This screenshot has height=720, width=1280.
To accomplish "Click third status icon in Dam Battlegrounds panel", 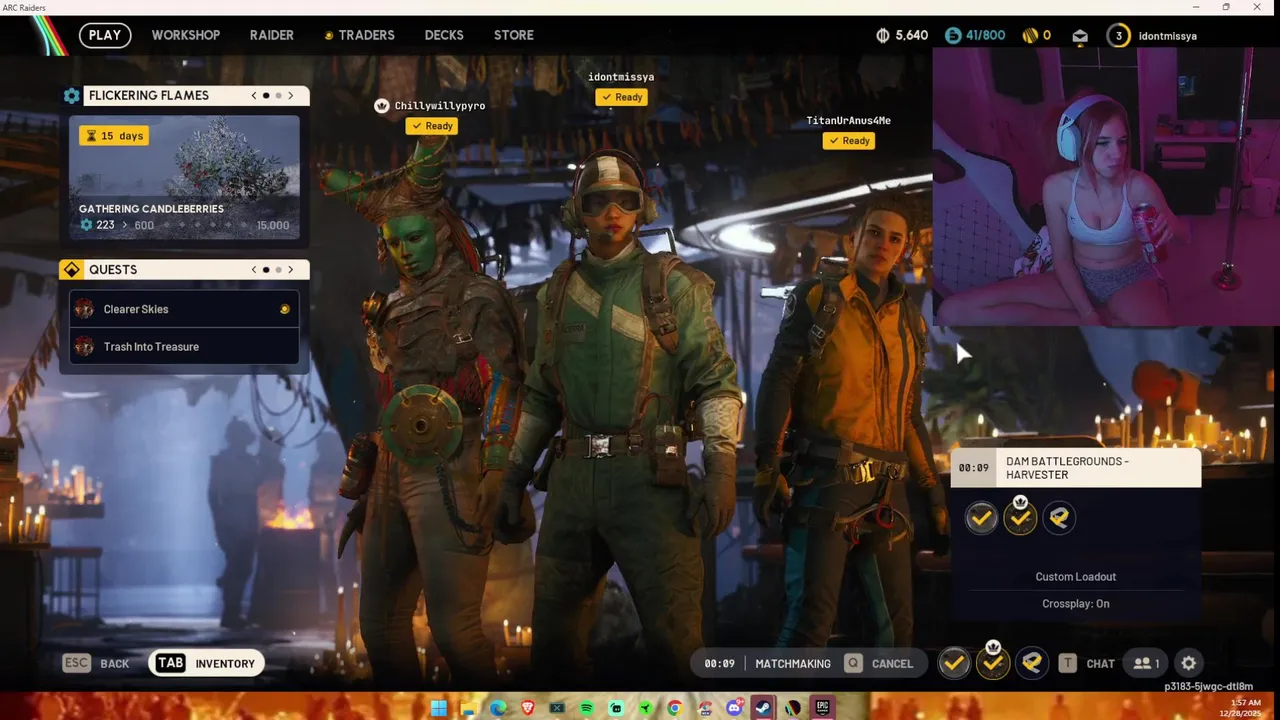I will click(1059, 518).
